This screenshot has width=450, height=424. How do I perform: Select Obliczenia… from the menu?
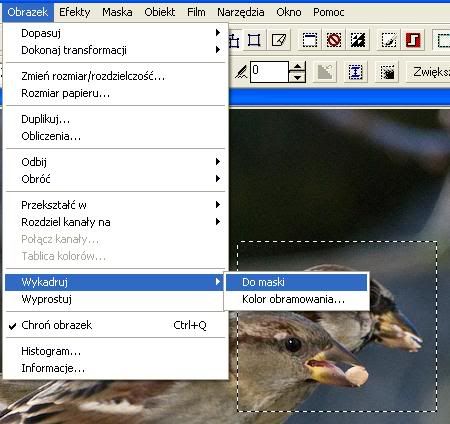click(x=115, y=136)
